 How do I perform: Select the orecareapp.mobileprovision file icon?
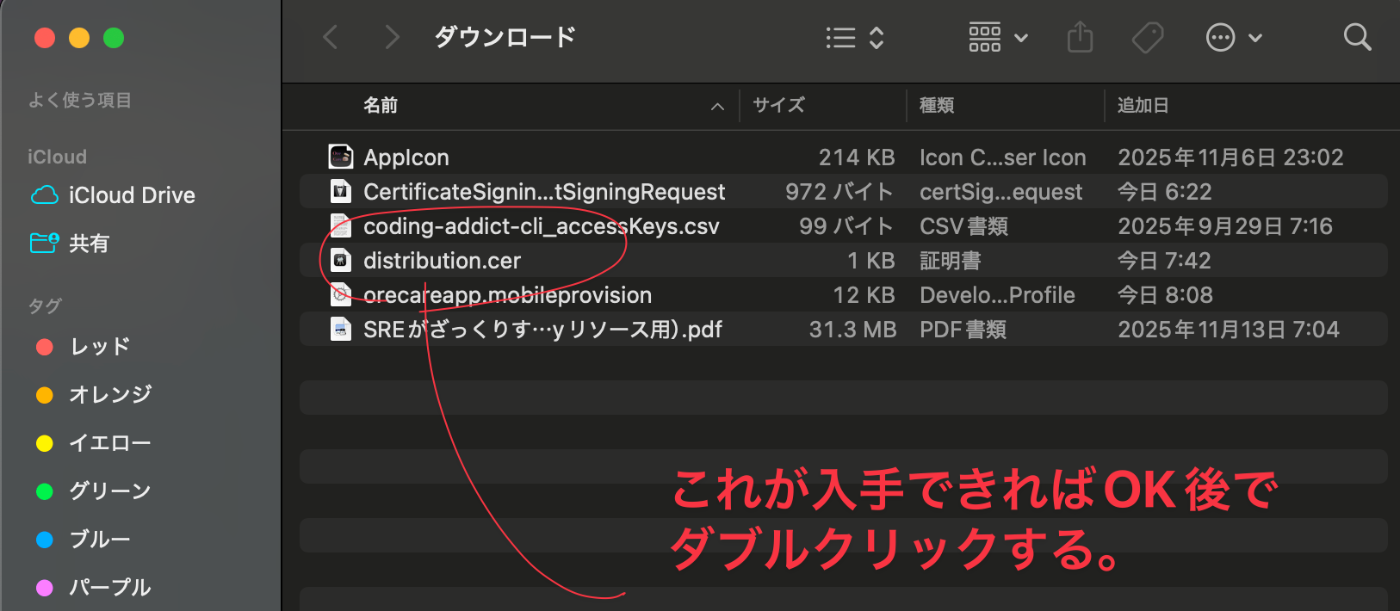click(x=341, y=294)
